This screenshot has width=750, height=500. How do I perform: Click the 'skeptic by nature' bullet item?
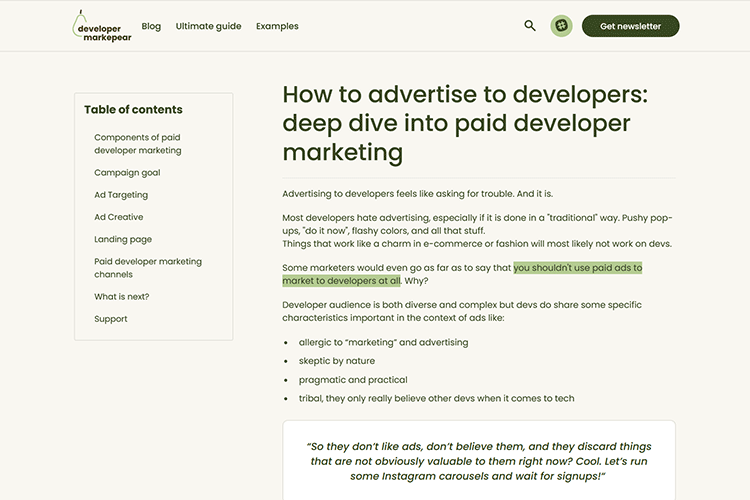coord(336,361)
